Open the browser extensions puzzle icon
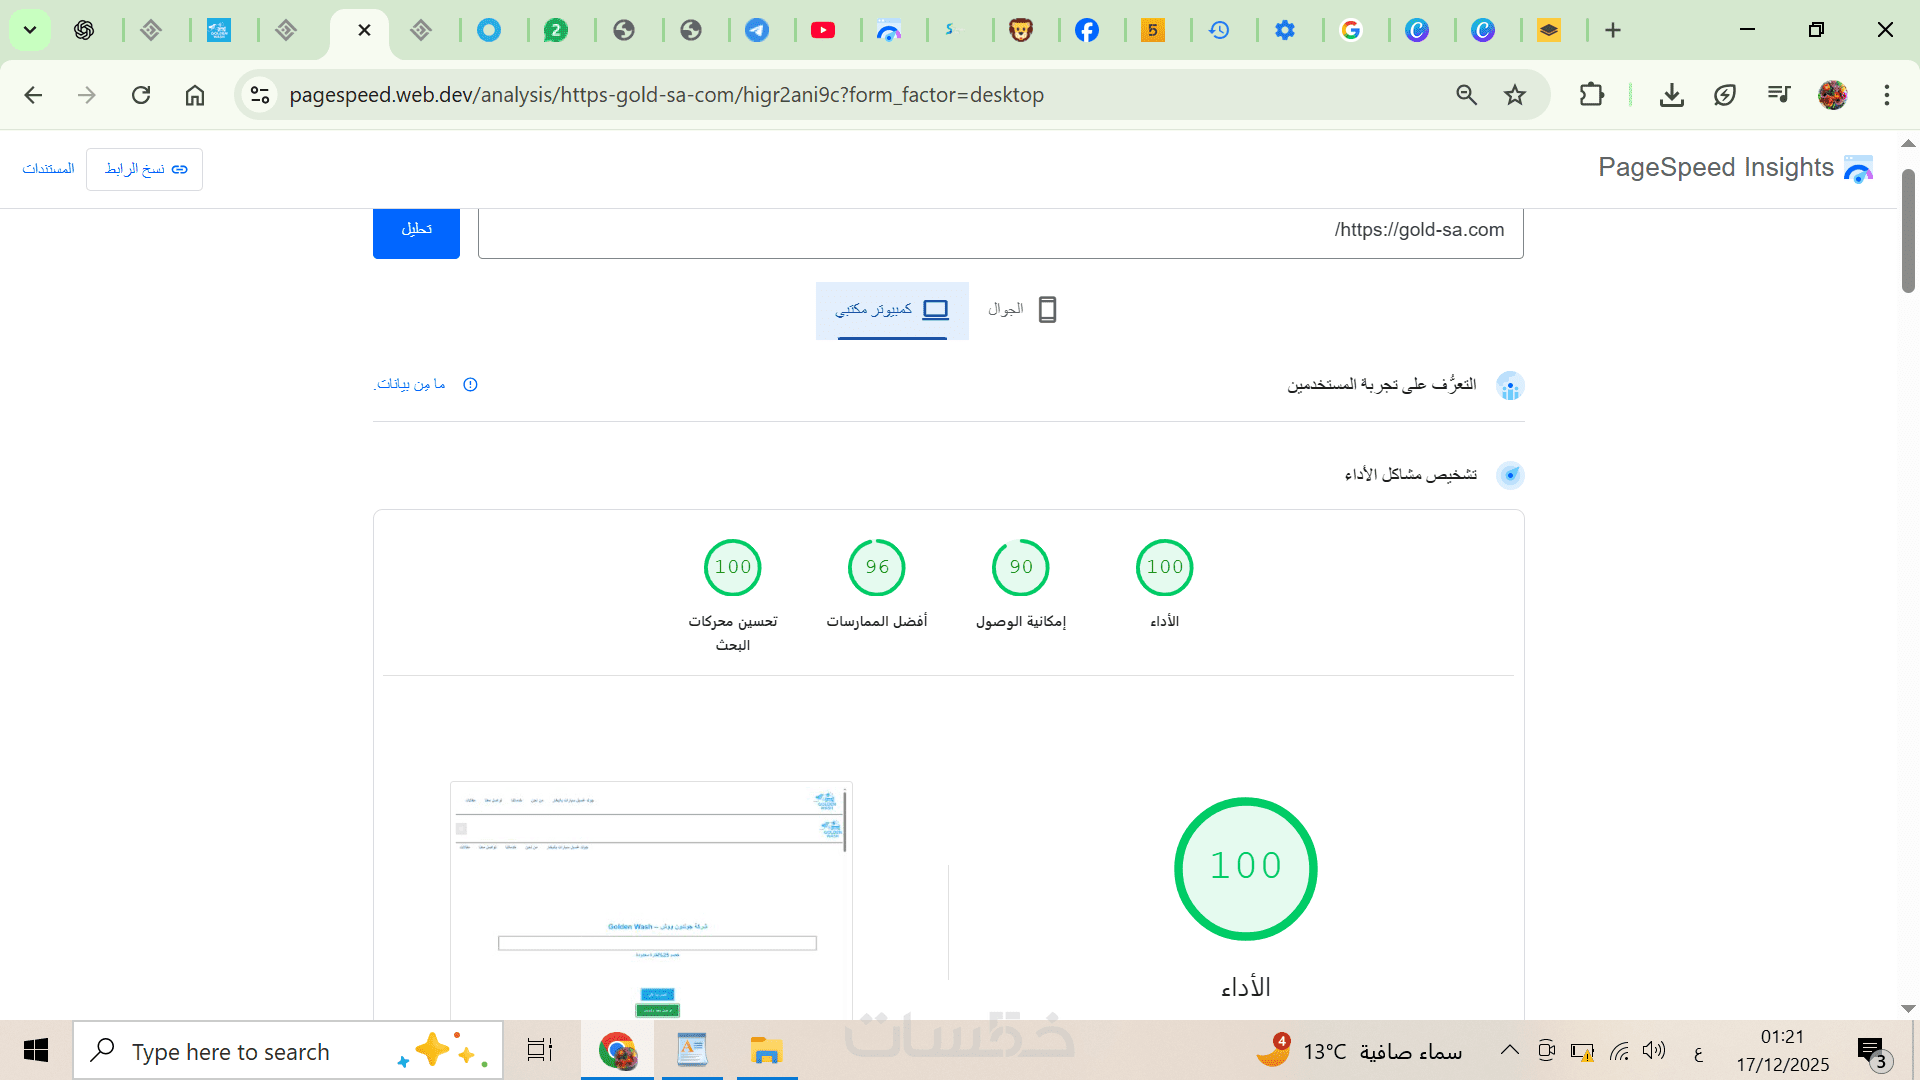This screenshot has width=1920, height=1080. tap(1591, 95)
